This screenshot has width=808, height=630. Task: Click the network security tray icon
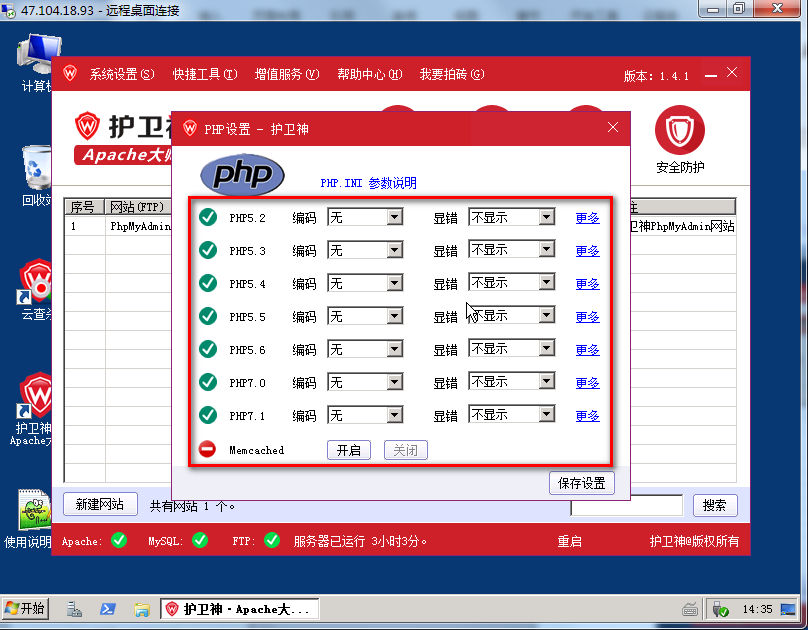pyautogui.click(x=720, y=609)
